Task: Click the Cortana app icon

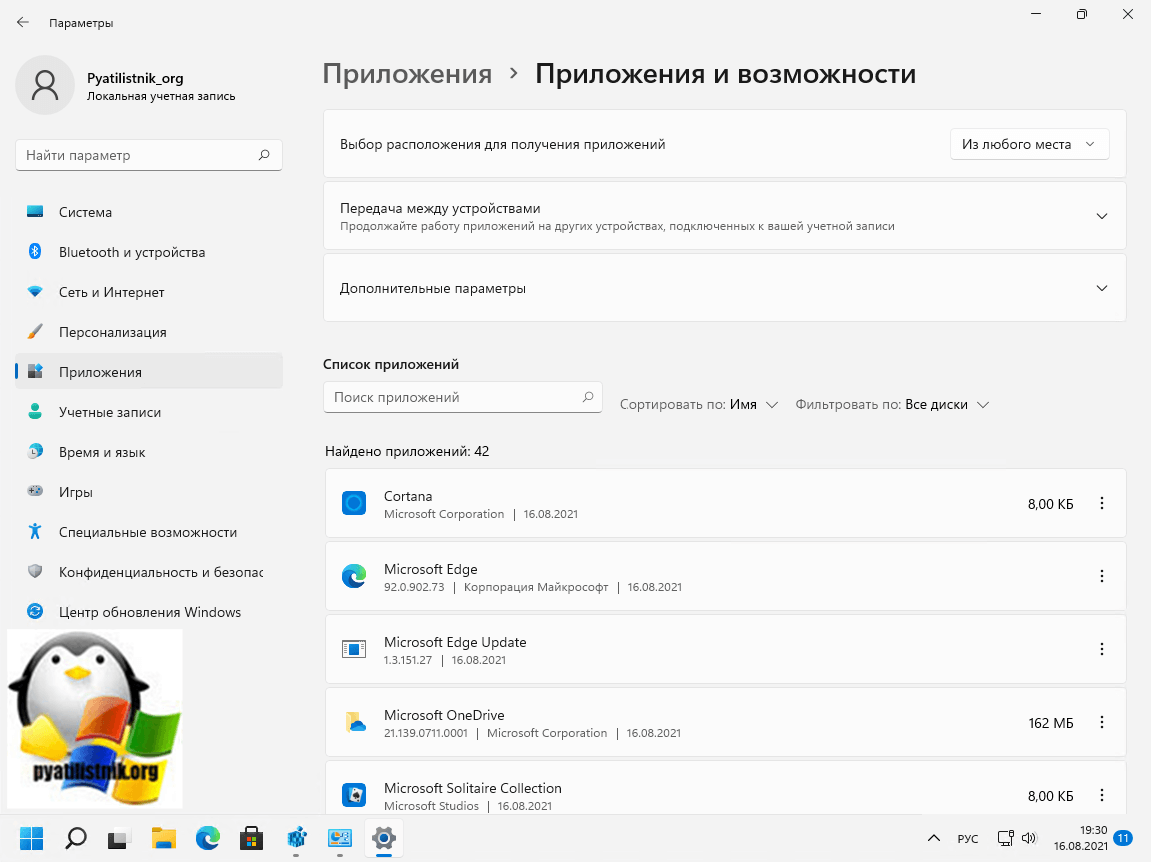Action: [x=354, y=504]
